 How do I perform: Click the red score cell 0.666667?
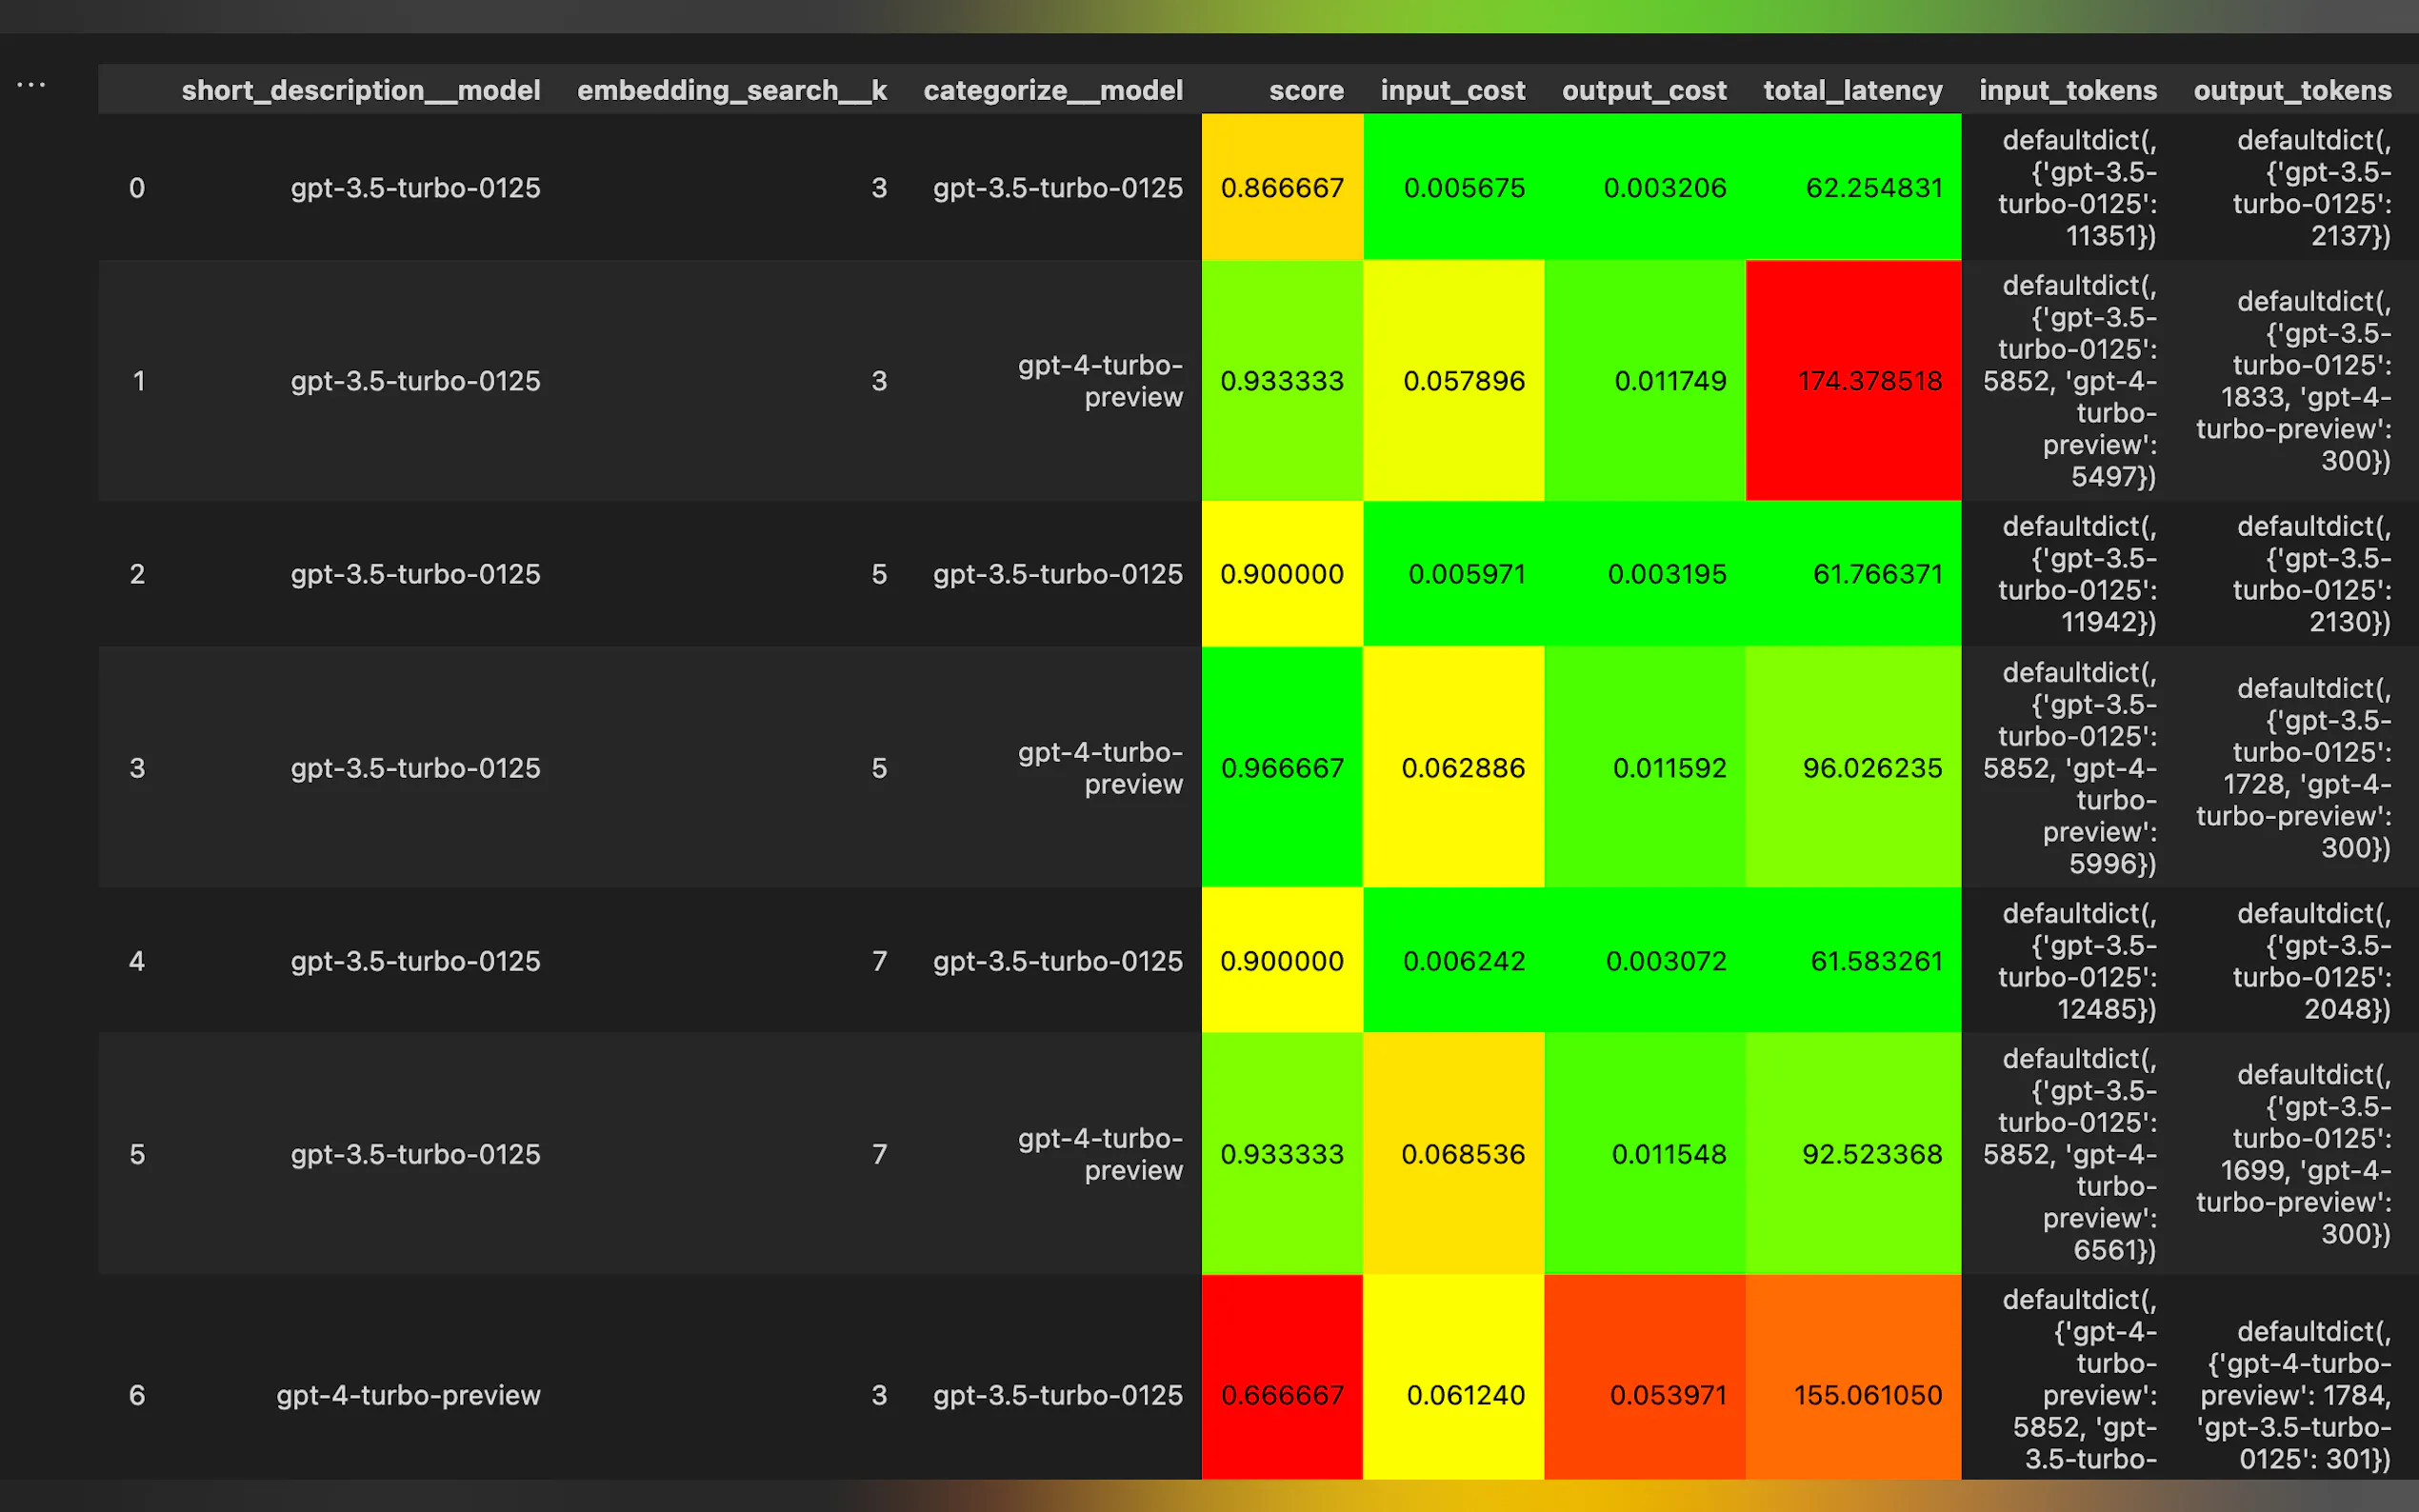click(1282, 1394)
